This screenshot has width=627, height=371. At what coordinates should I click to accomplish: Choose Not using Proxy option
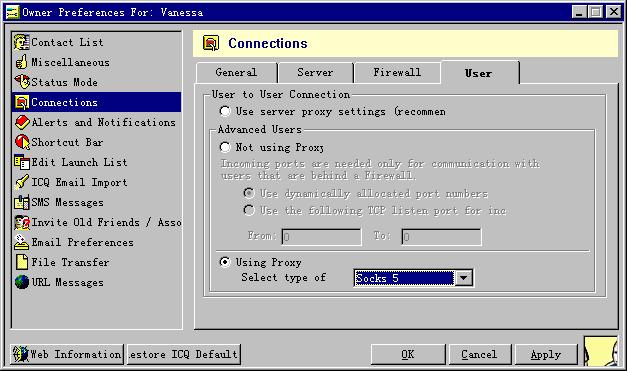tap(225, 147)
